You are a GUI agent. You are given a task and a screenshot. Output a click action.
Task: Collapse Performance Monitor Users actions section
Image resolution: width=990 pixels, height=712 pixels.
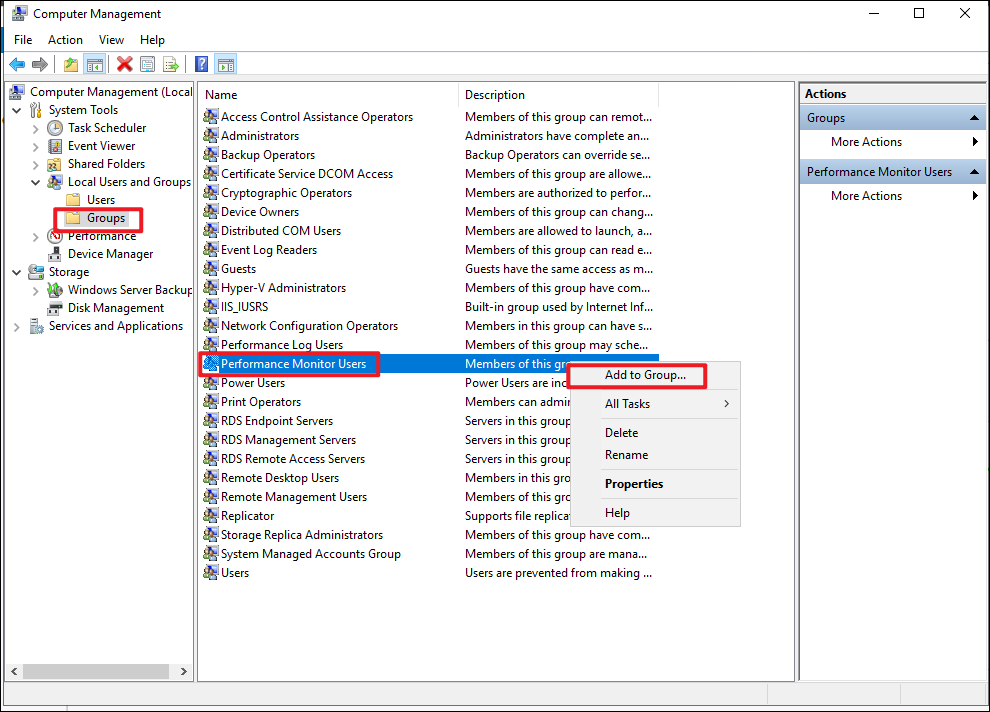click(974, 172)
